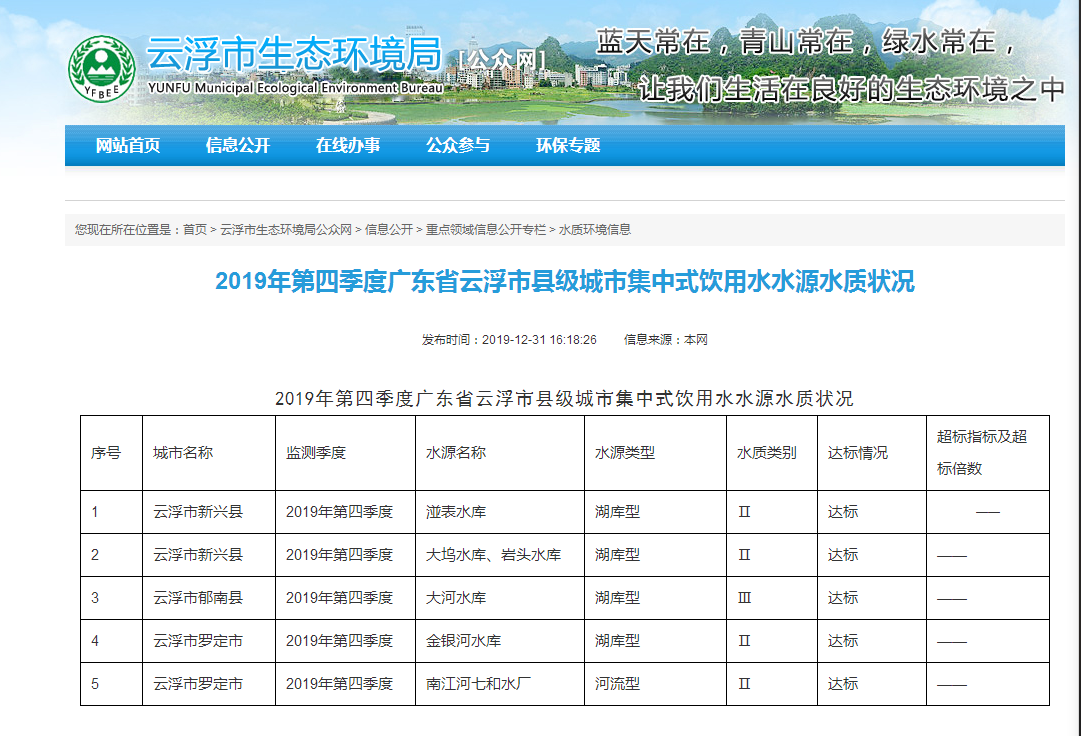Open the 环保专题 navigation tab
The image size is (1081, 736).
(568, 146)
